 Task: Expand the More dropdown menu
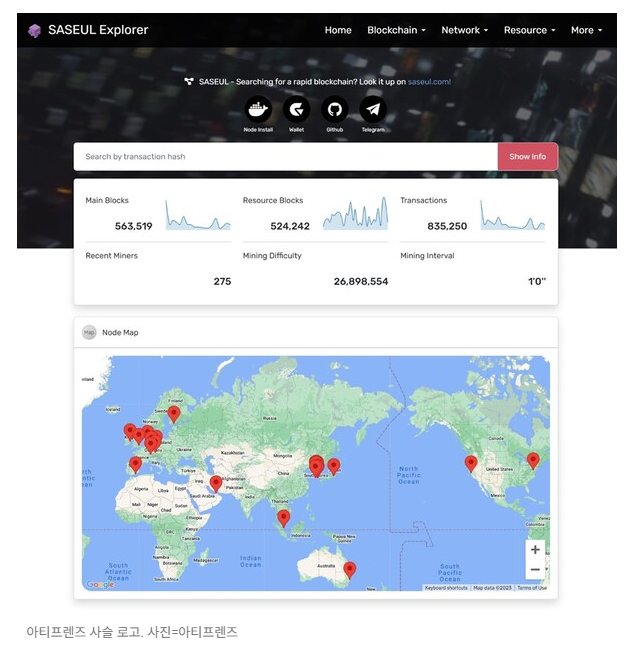click(x=586, y=30)
